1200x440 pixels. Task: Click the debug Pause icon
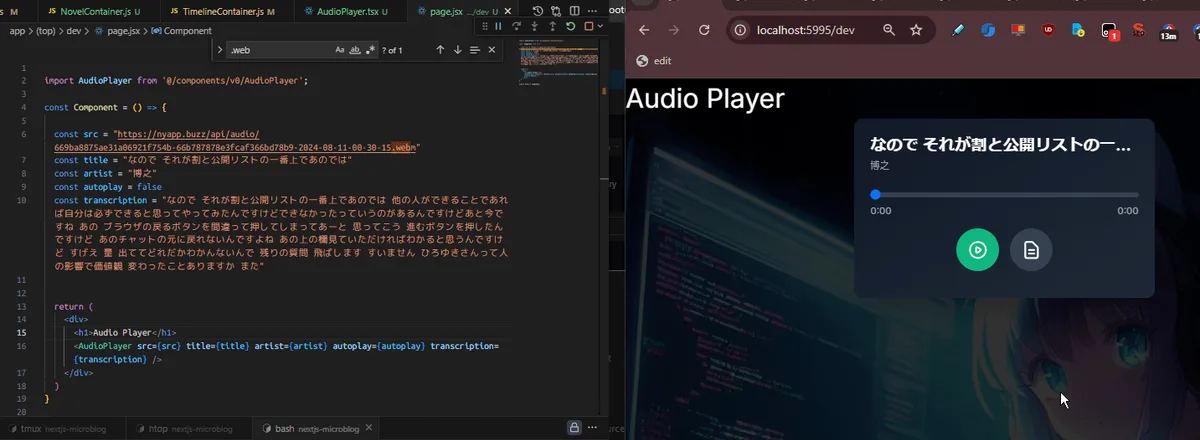click(499, 26)
